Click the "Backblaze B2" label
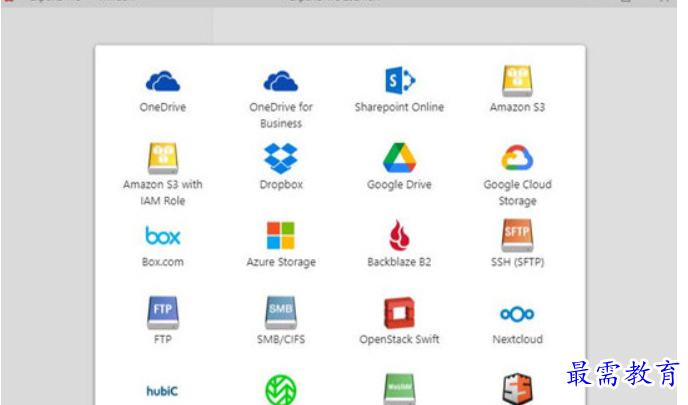The image size is (688, 405). click(x=399, y=262)
